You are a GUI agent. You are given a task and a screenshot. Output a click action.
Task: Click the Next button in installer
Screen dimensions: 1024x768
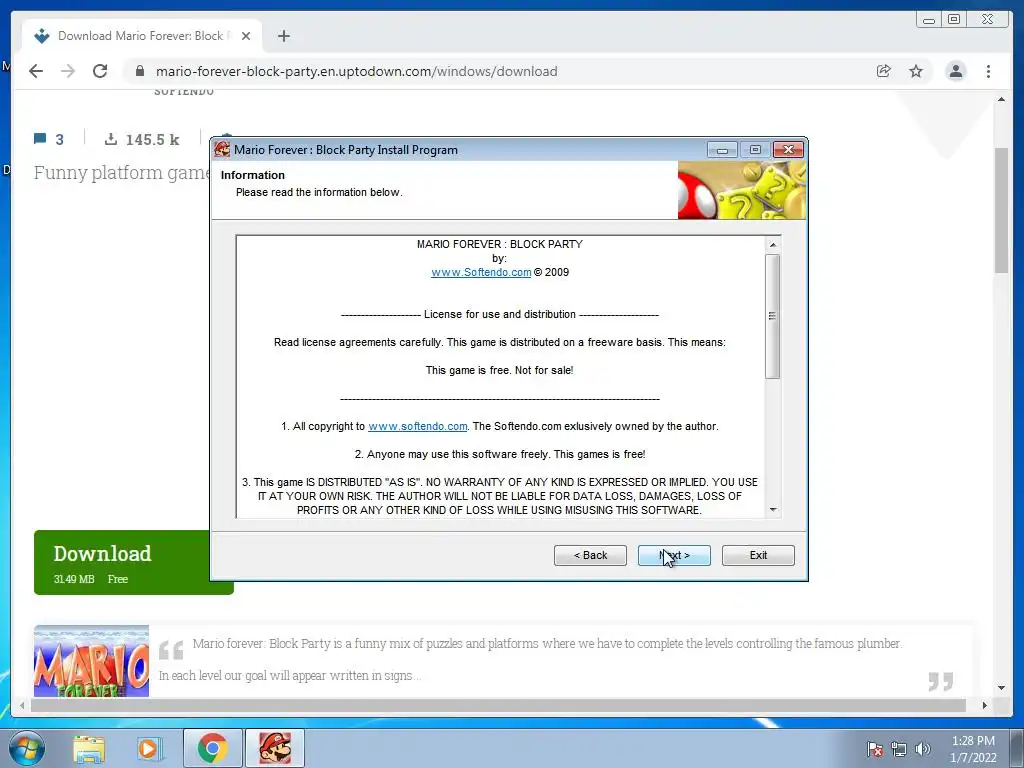pos(674,555)
